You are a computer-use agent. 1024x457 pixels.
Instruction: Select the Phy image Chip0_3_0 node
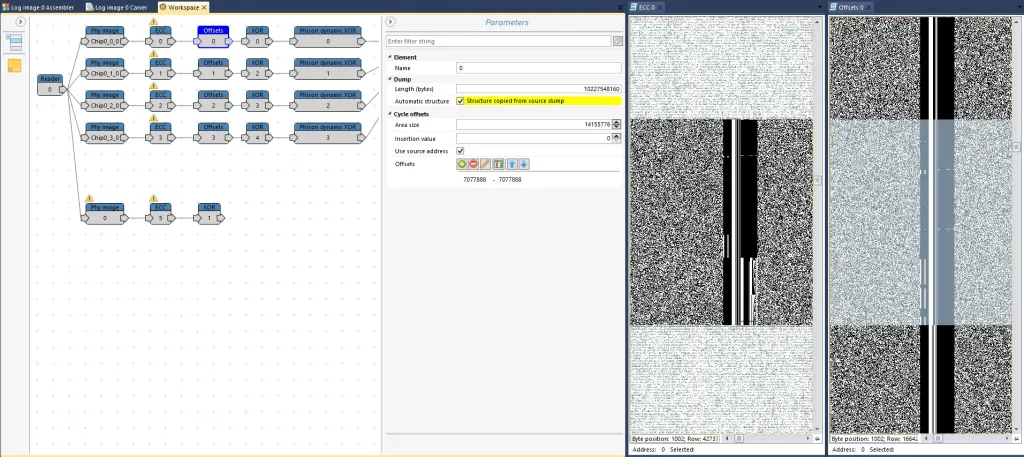pos(104,133)
